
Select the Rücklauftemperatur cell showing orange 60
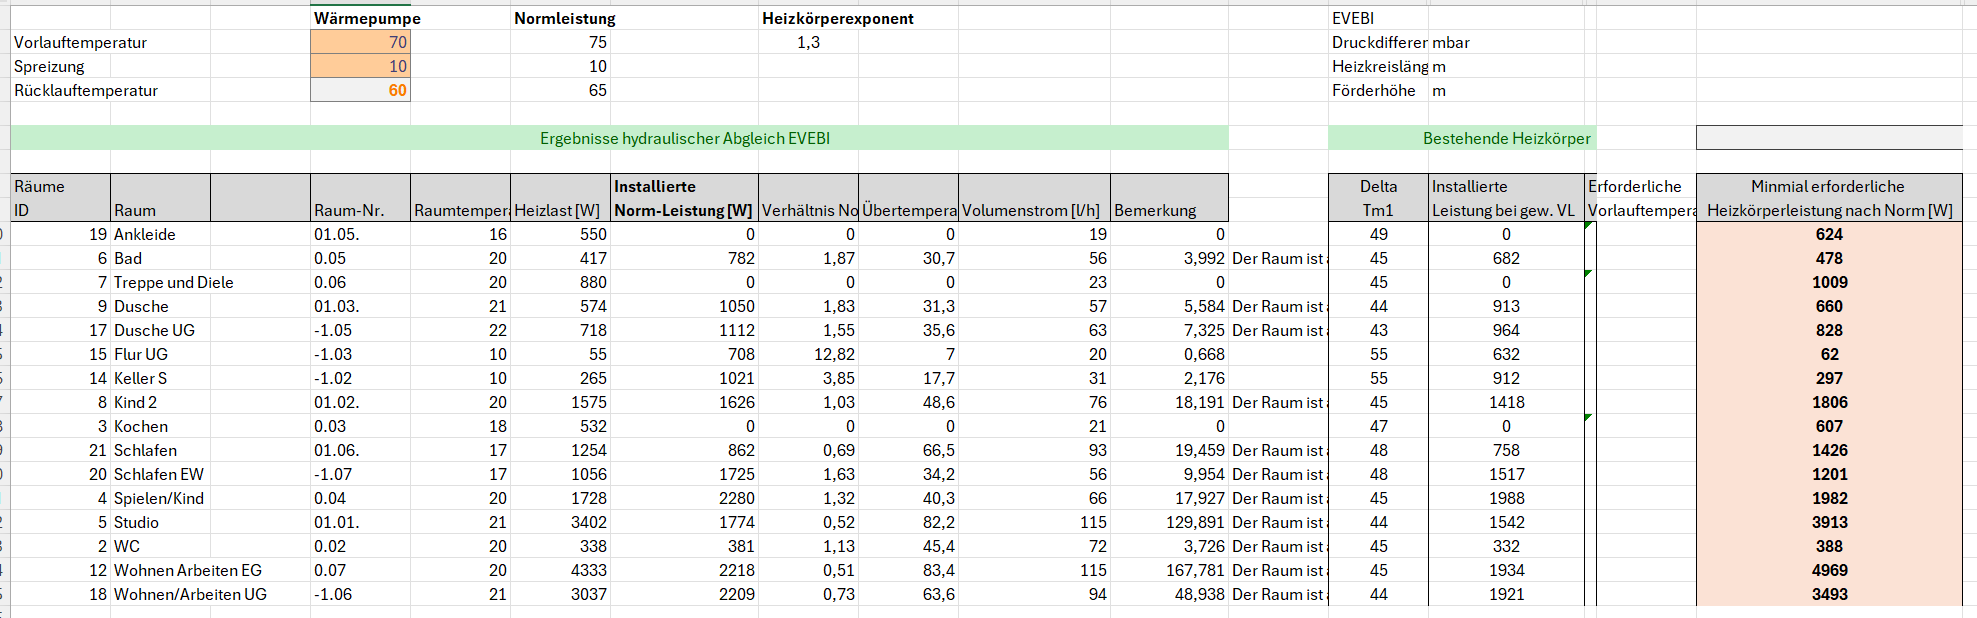[x=360, y=90]
